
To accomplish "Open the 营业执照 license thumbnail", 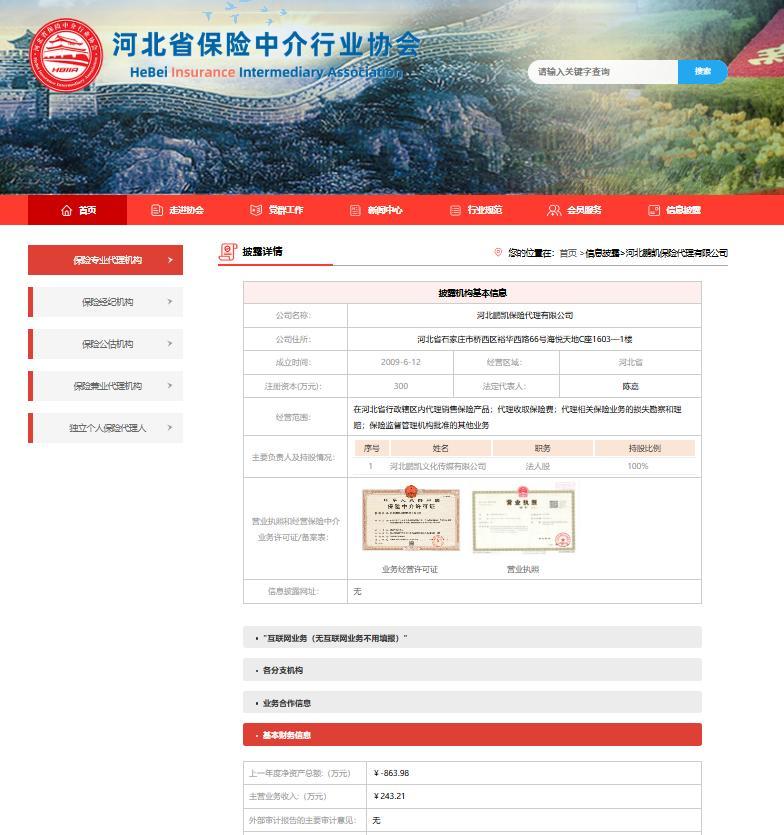I will pyautogui.click(x=524, y=520).
